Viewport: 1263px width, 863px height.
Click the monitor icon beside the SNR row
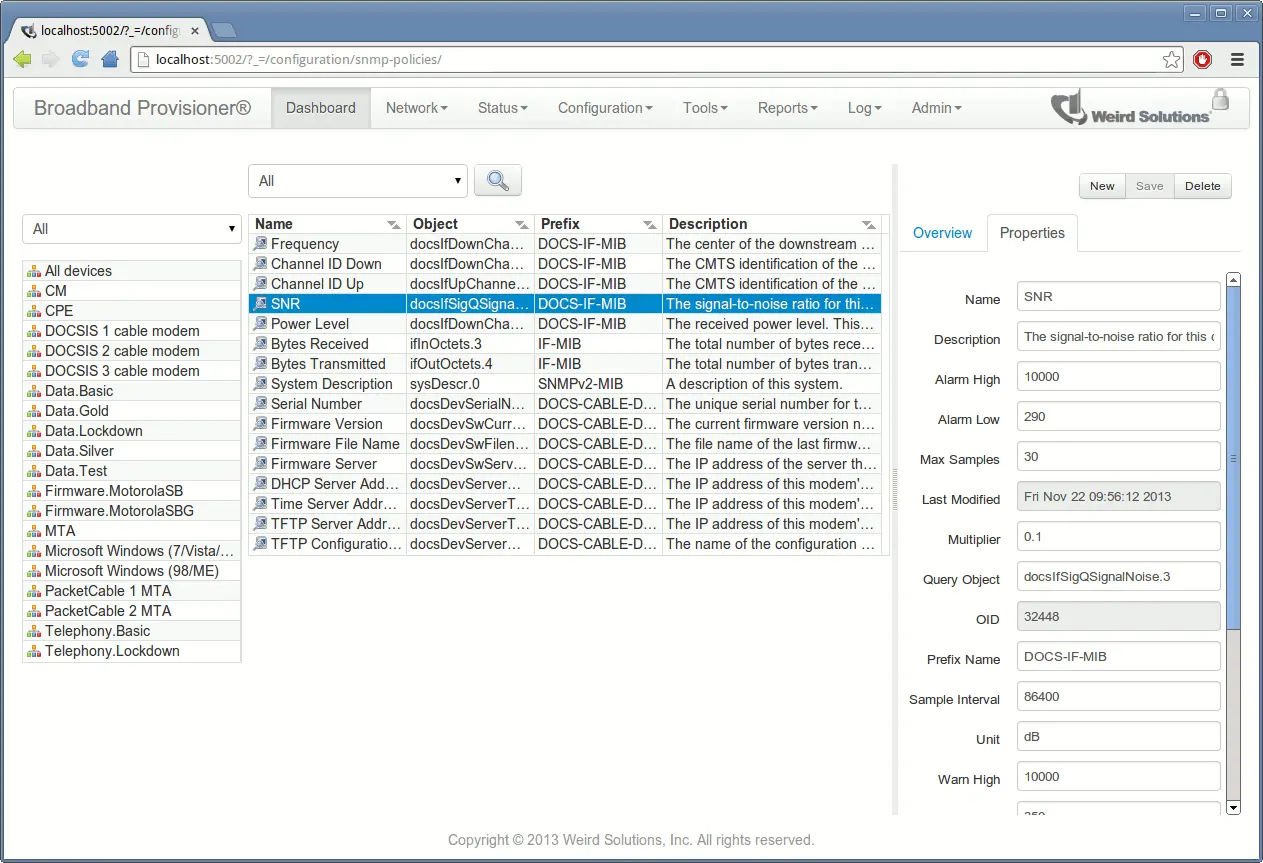point(261,304)
